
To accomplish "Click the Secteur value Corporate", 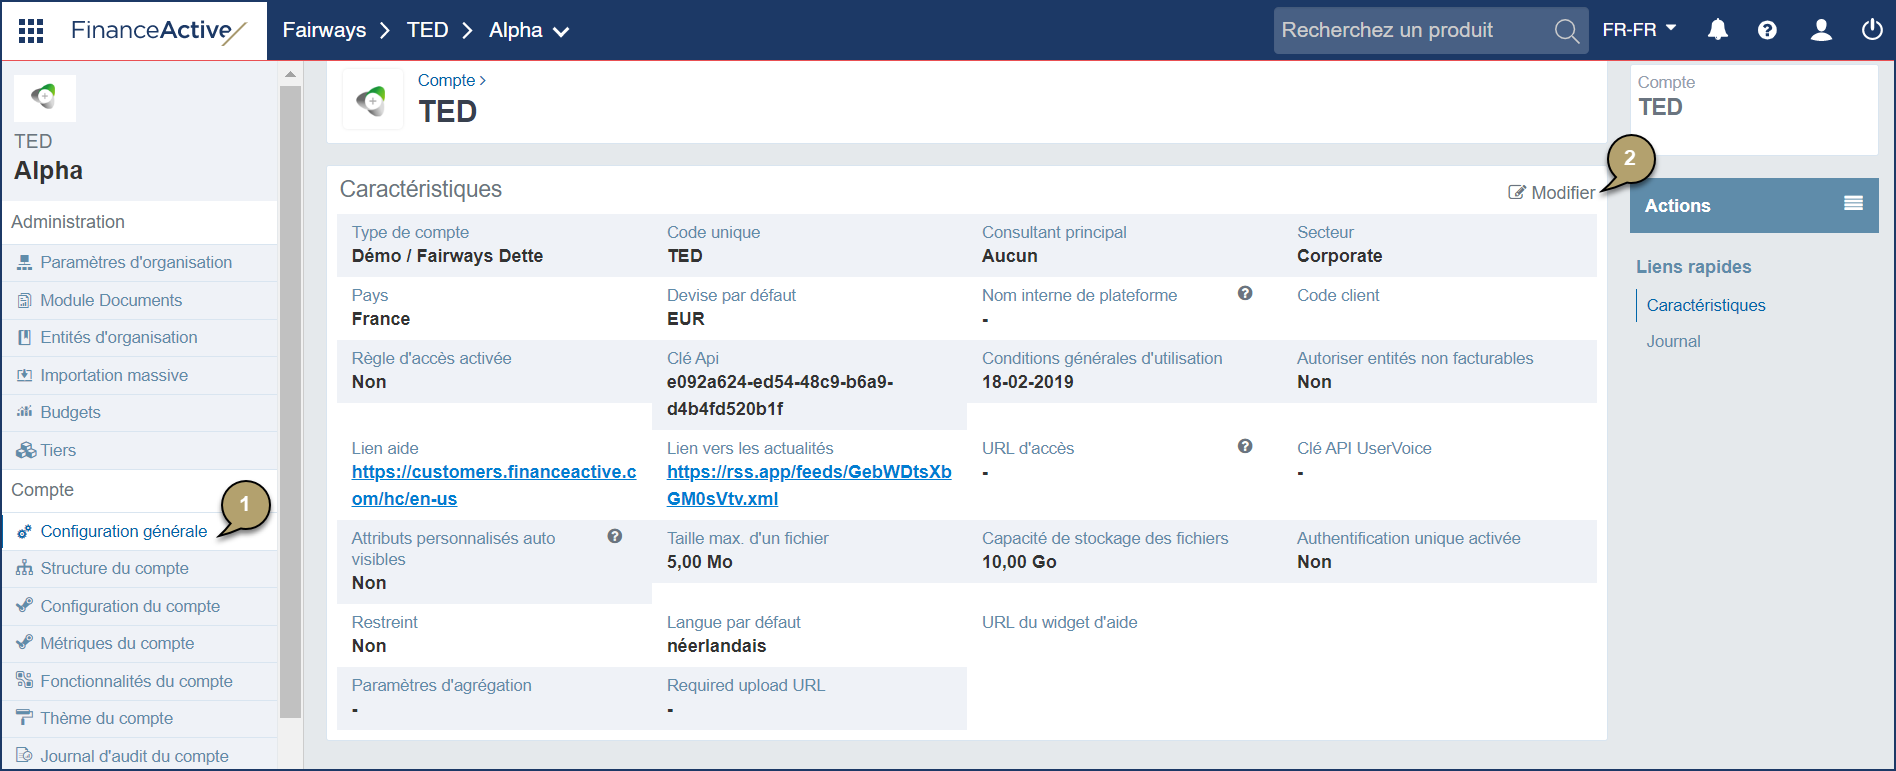I will [x=1339, y=256].
